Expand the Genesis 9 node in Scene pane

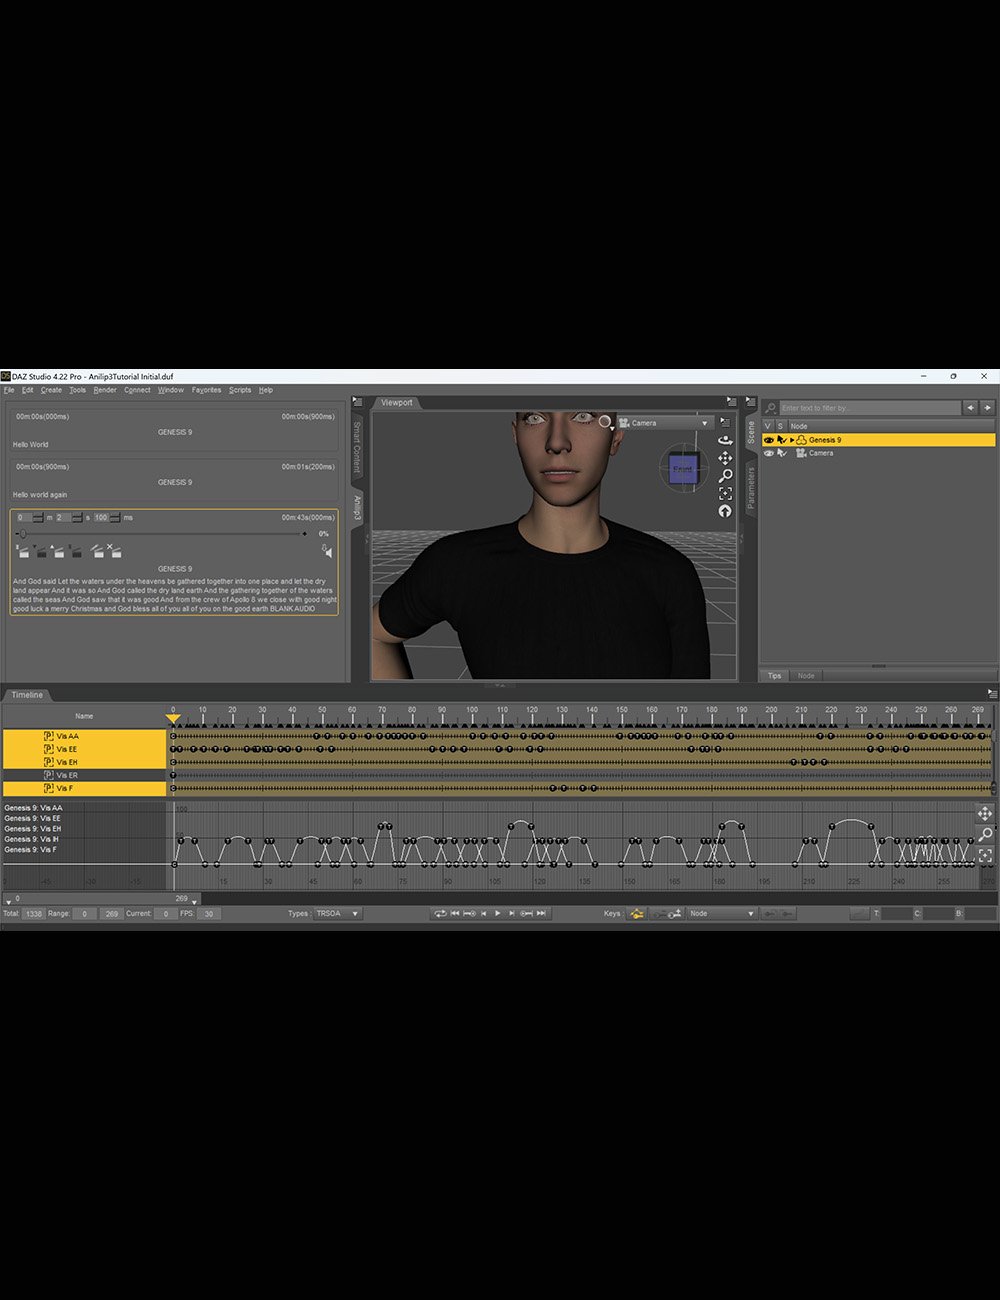pos(791,439)
